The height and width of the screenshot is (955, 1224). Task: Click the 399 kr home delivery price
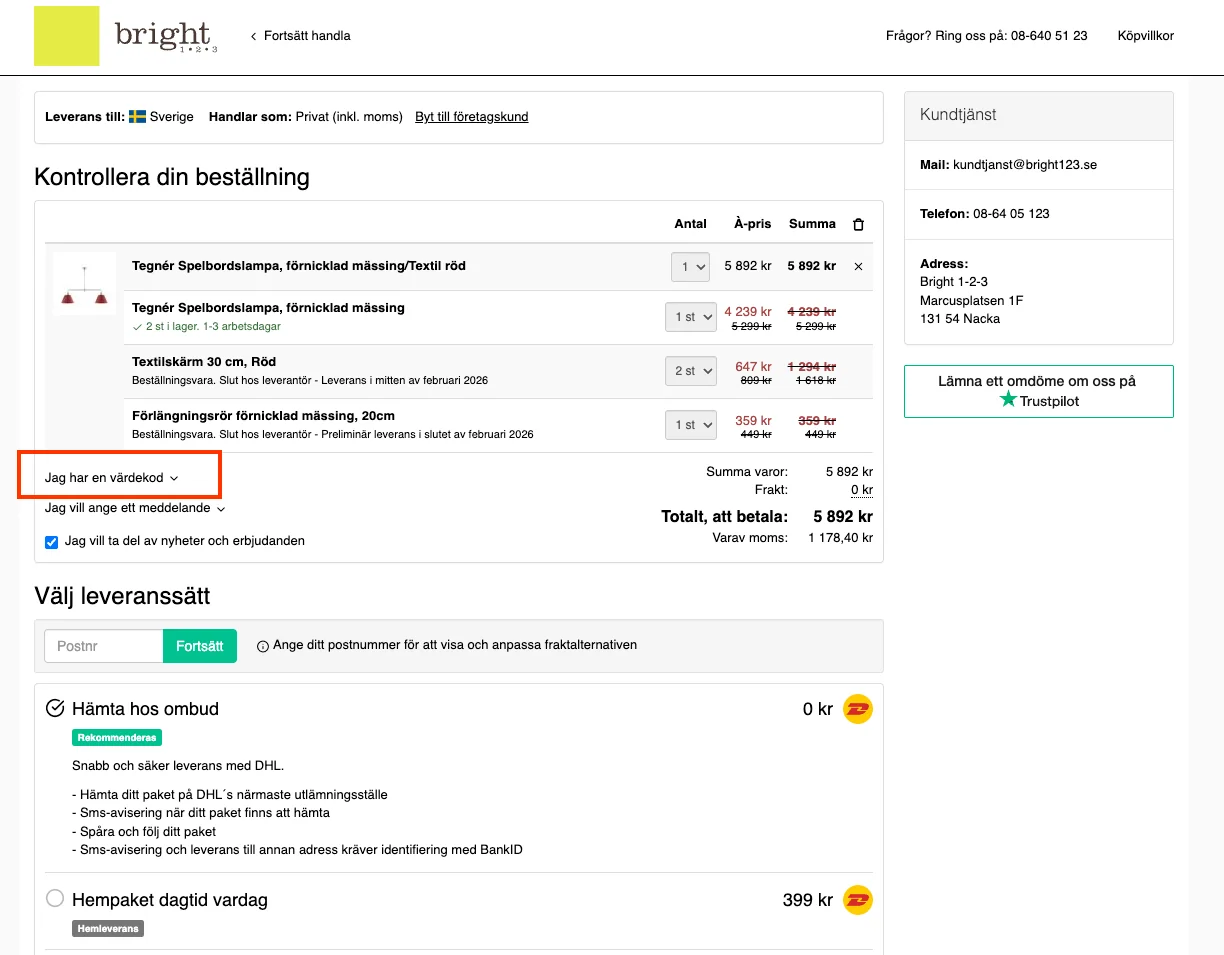coord(808,900)
